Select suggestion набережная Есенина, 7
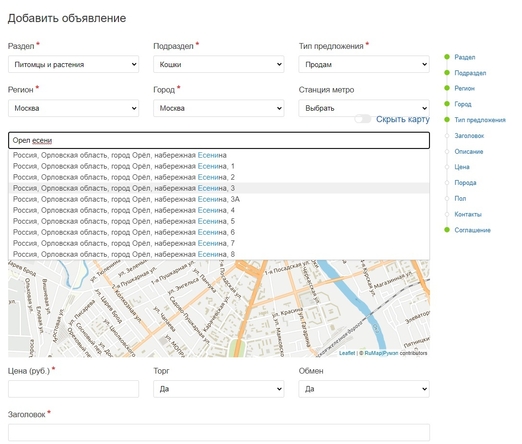This screenshot has width=522, height=444. 219,243
